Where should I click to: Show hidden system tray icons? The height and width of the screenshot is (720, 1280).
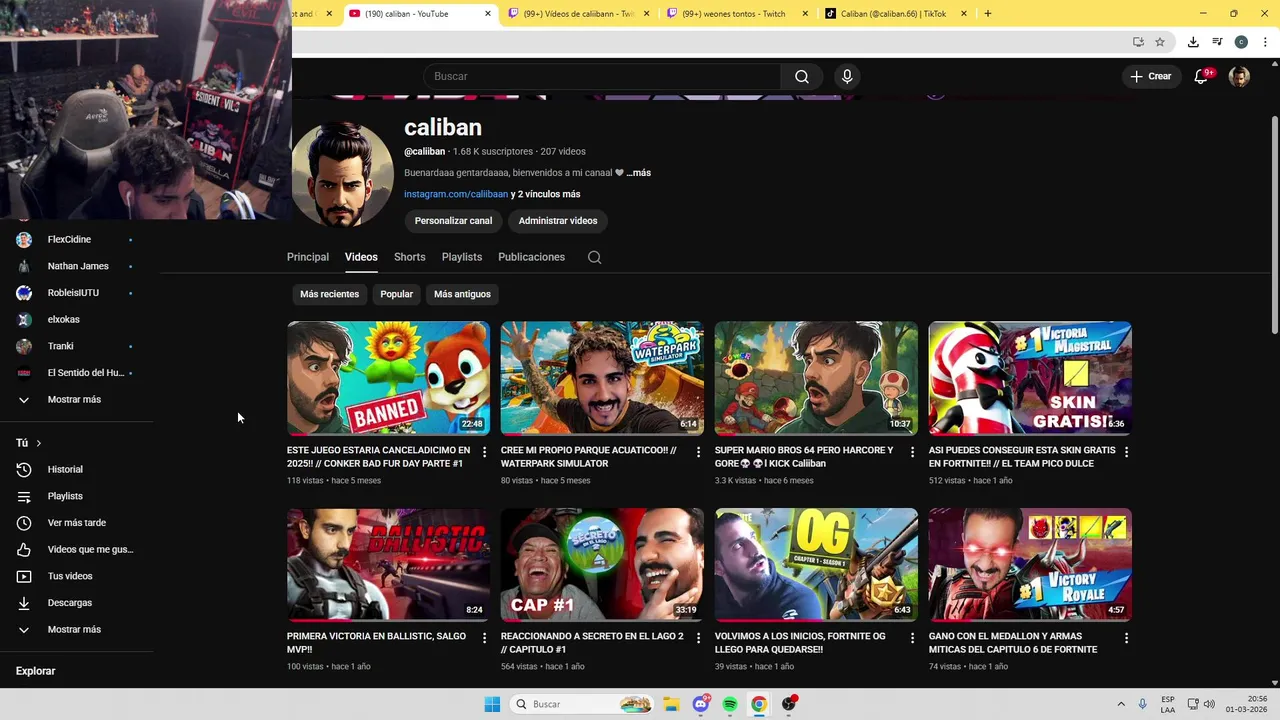(1121, 704)
